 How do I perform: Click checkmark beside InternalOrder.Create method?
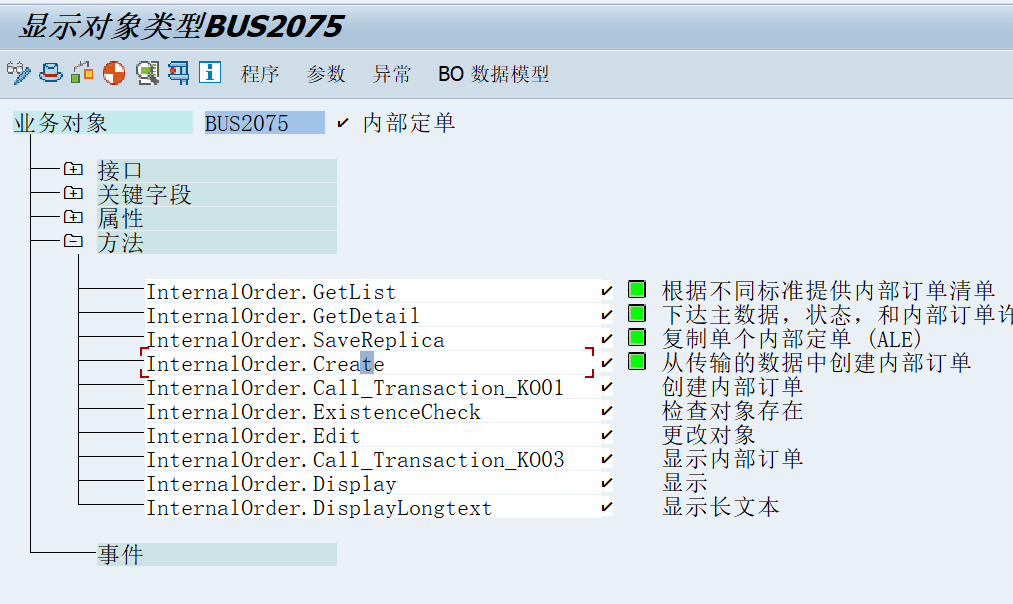pos(607,364)
